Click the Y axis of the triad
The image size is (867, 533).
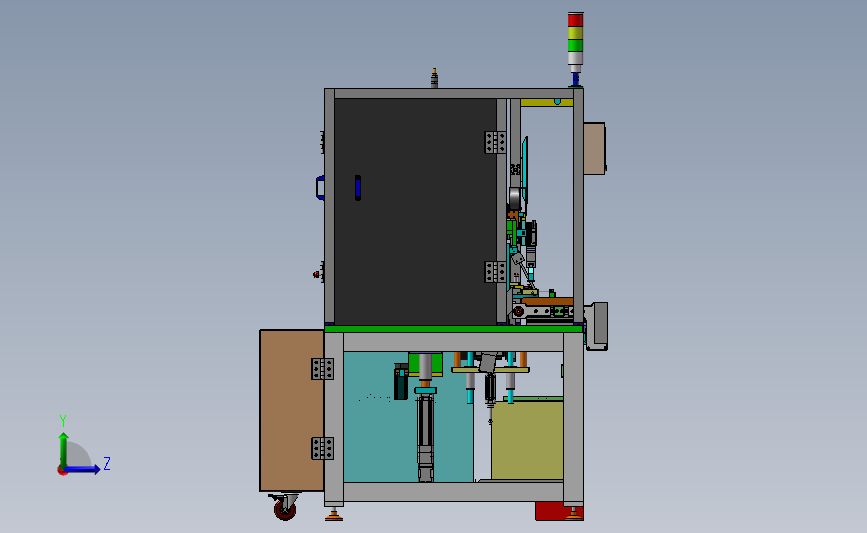pos(64,451)
